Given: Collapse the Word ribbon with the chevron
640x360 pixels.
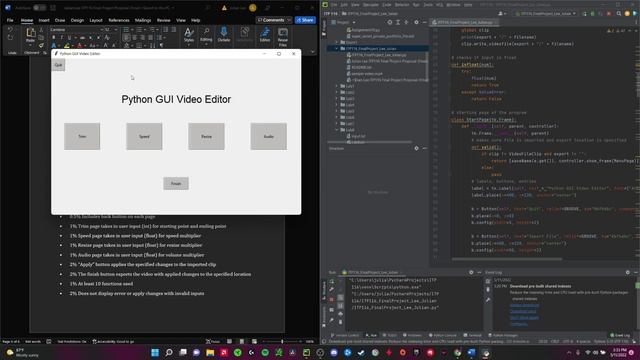Looking at the screenshot, I should point(313,51).
